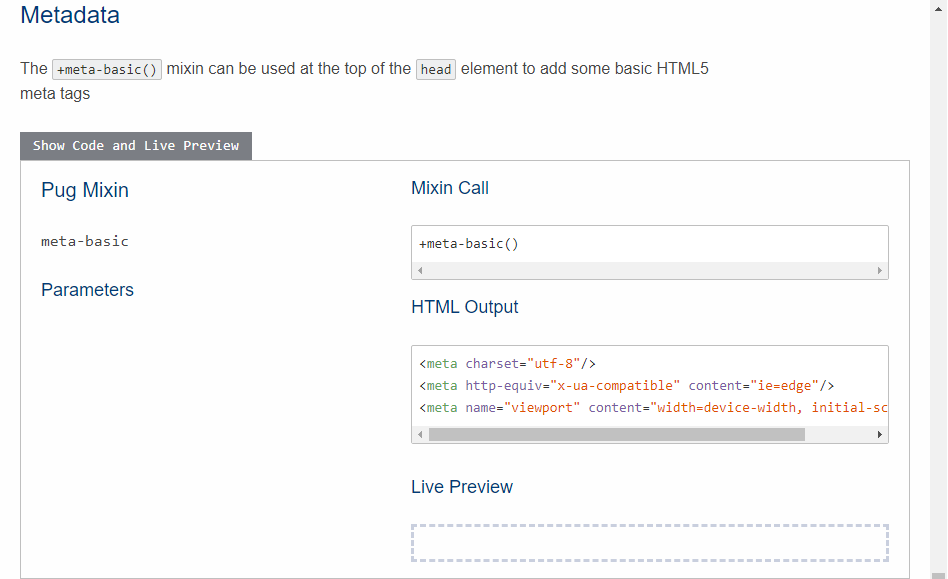
Task: Click the meta charset utf-8 code line
Action: 507,364
